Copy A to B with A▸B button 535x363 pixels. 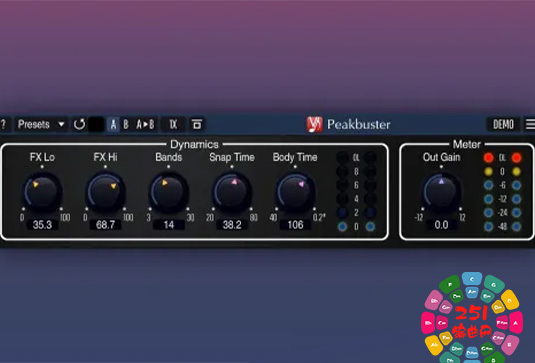click(145, 124)
